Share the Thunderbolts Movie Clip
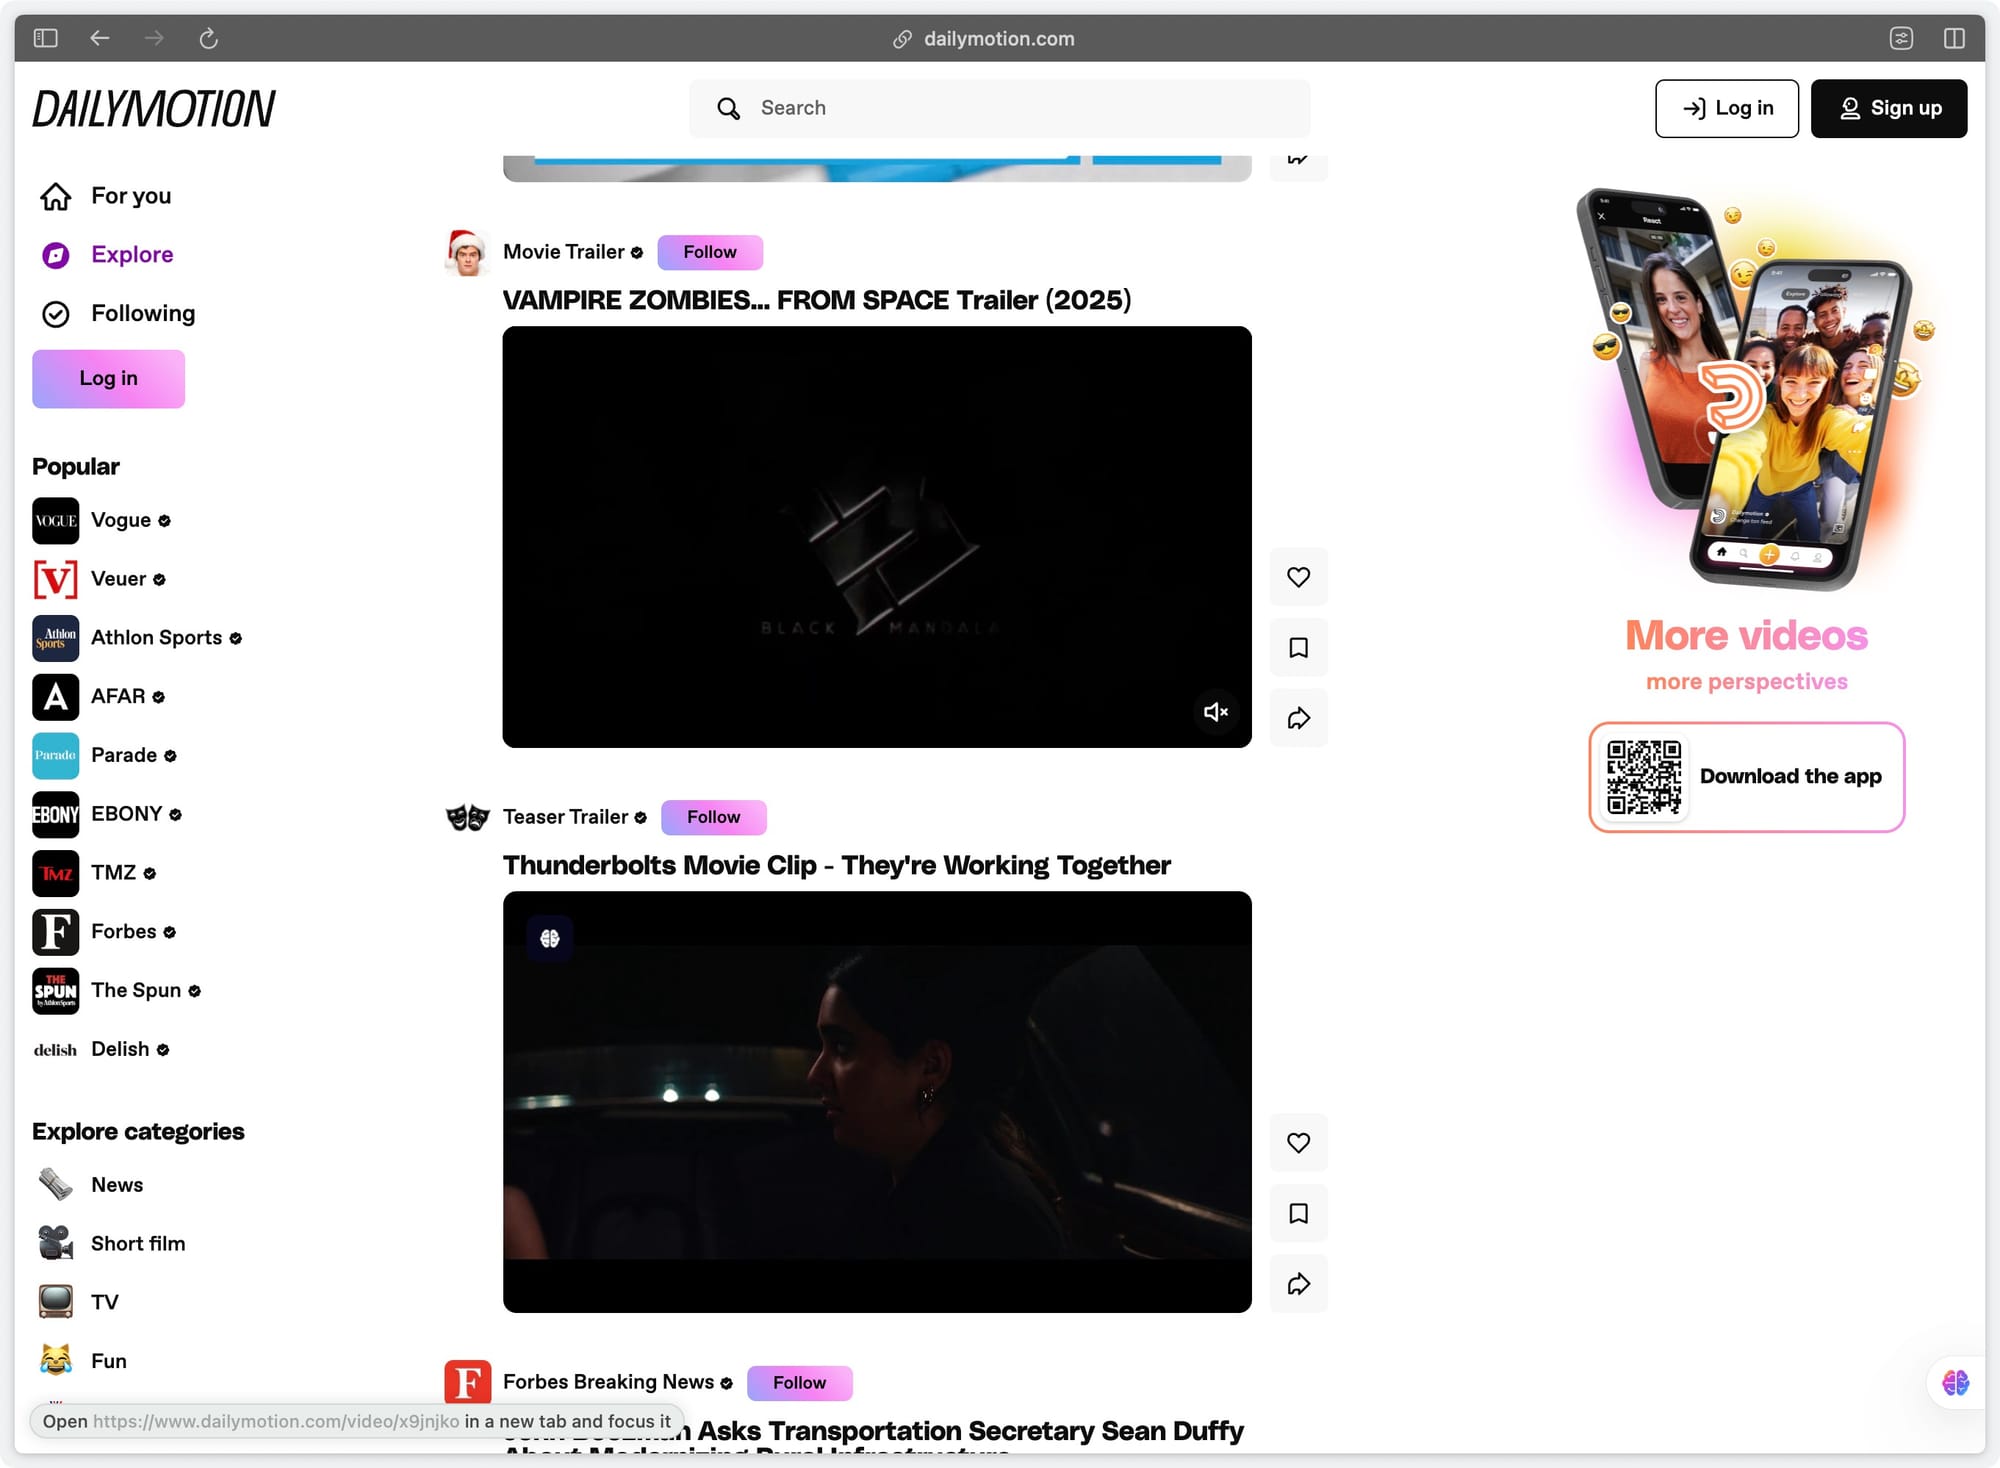Screen dimensions: 2000x1468 1298,1284
